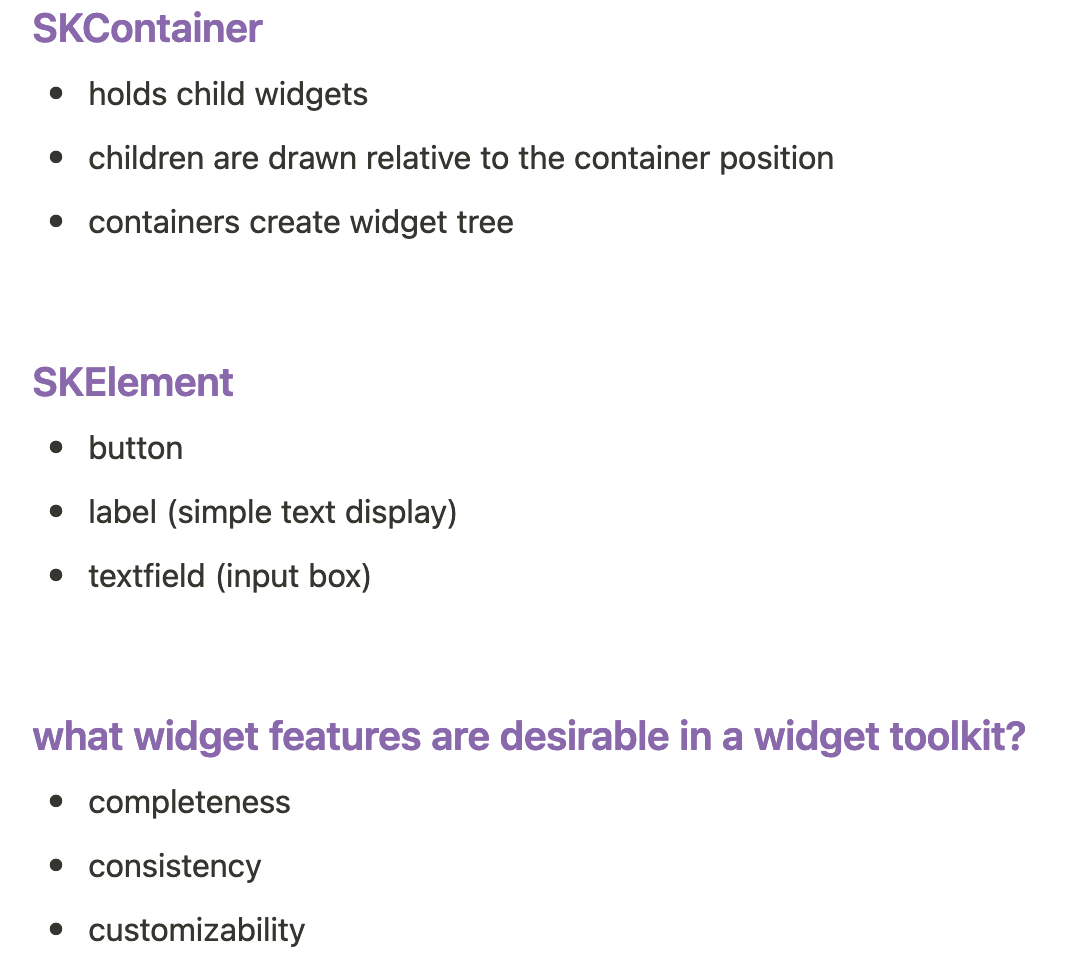The image size is (1084, 958).
Task: Click the 'consistency' list item
Action: click(175, 866)
